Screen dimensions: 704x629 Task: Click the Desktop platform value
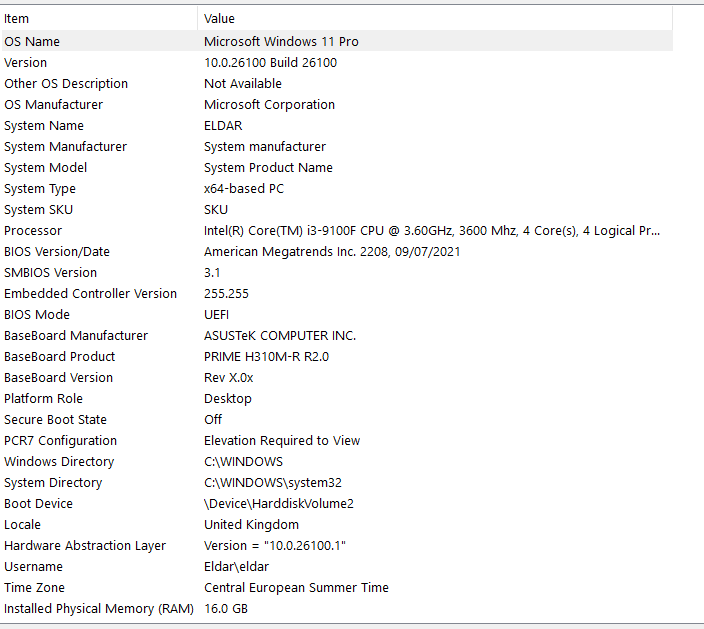pyautogui.click(x=228, y=399)
